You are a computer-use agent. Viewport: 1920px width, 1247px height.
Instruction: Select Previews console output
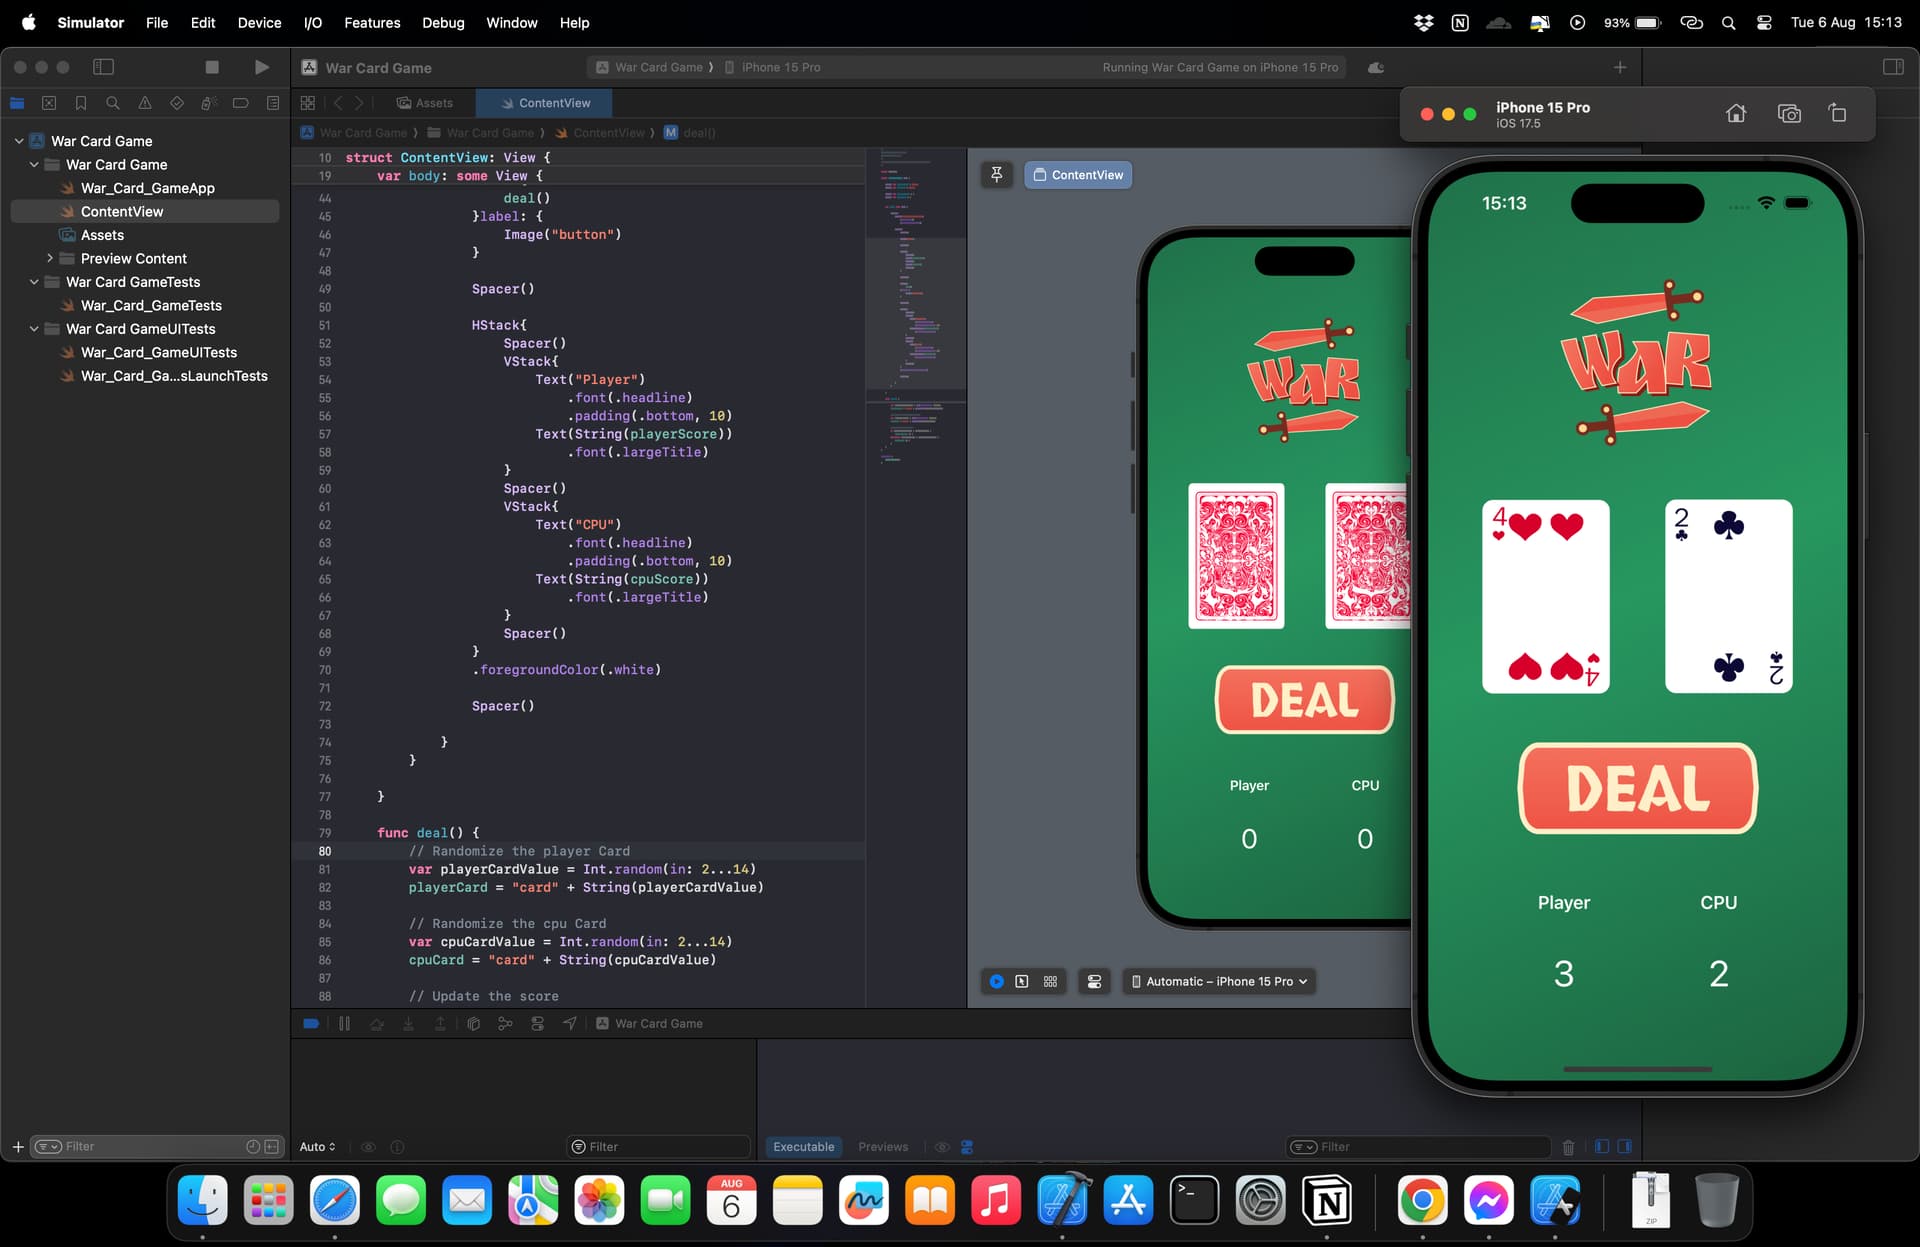883,1147
